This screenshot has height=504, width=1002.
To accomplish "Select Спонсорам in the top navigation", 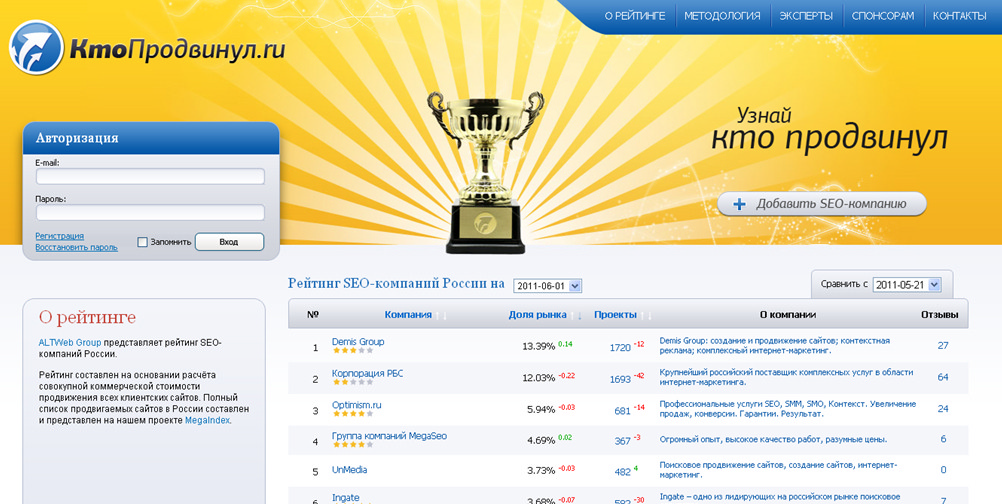I will tap(883, 16).
